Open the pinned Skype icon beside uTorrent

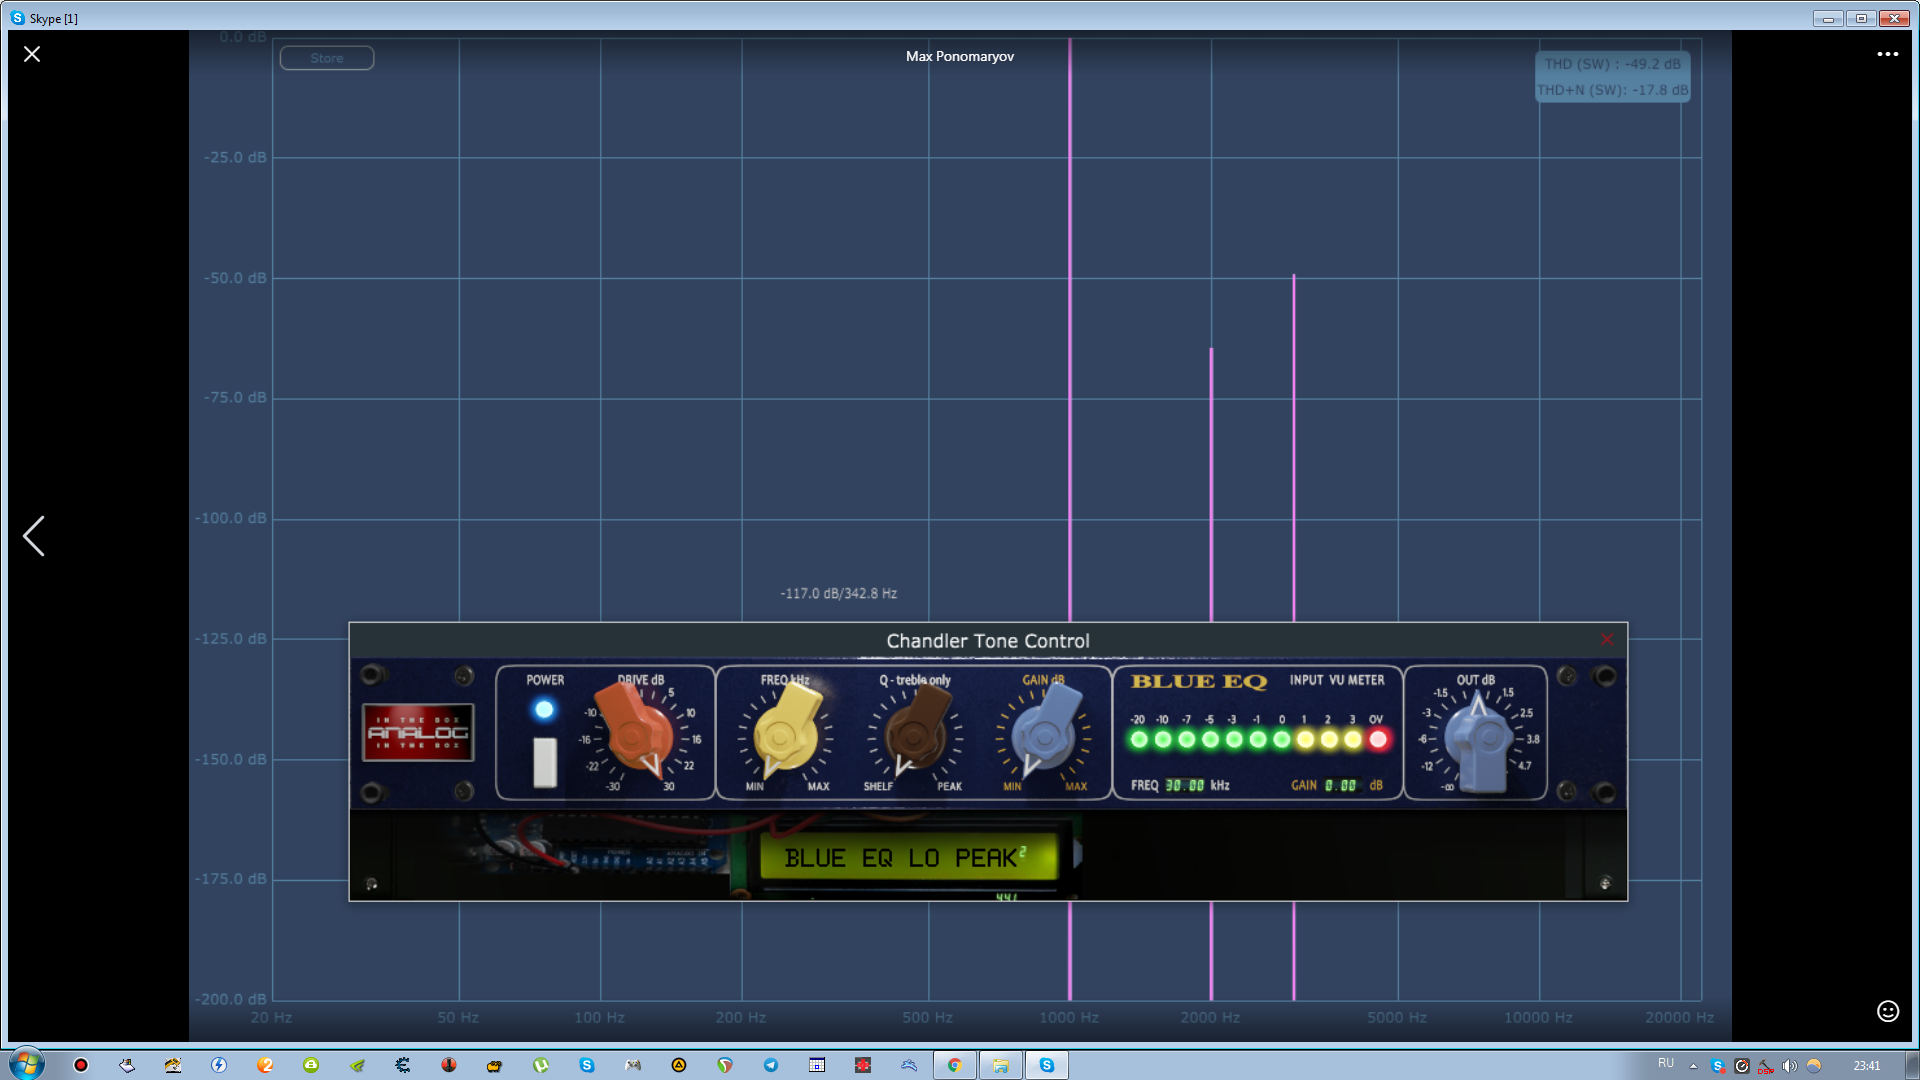587,1065
